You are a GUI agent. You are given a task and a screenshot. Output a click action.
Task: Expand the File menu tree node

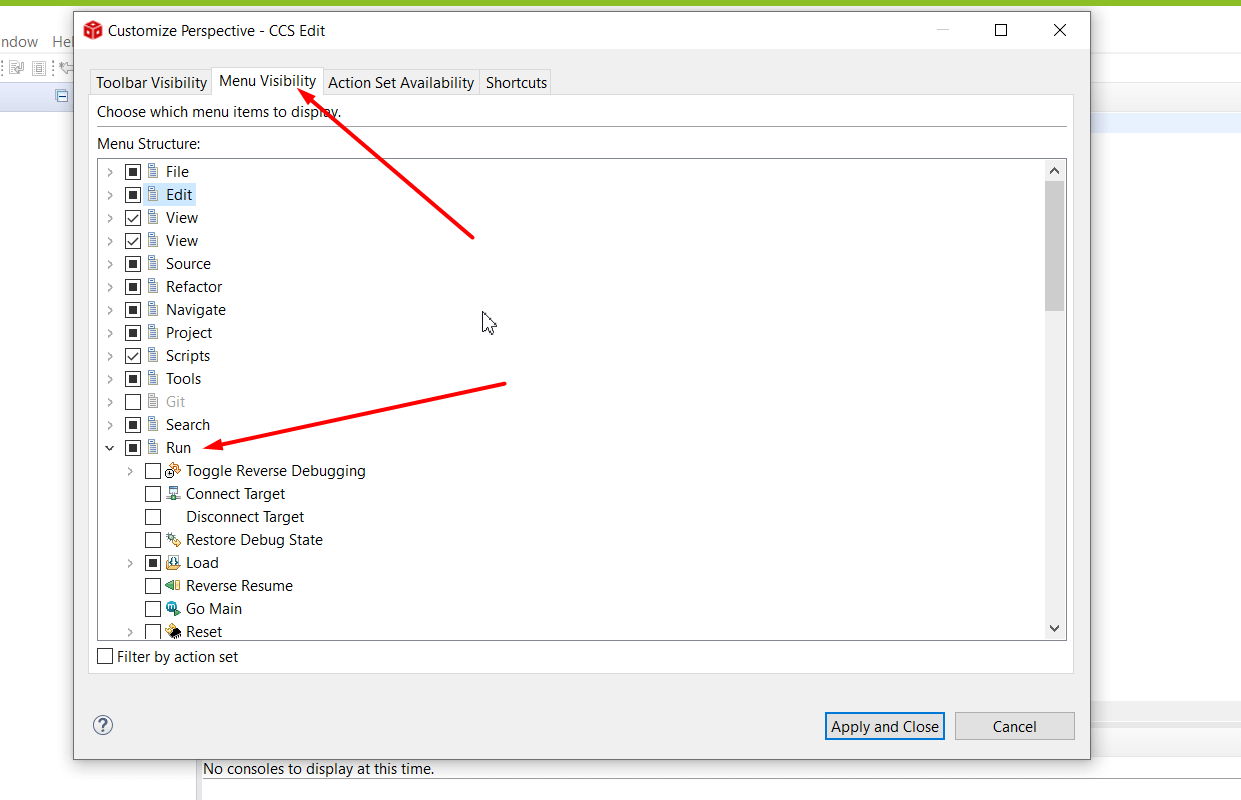[x=110, y=172]
